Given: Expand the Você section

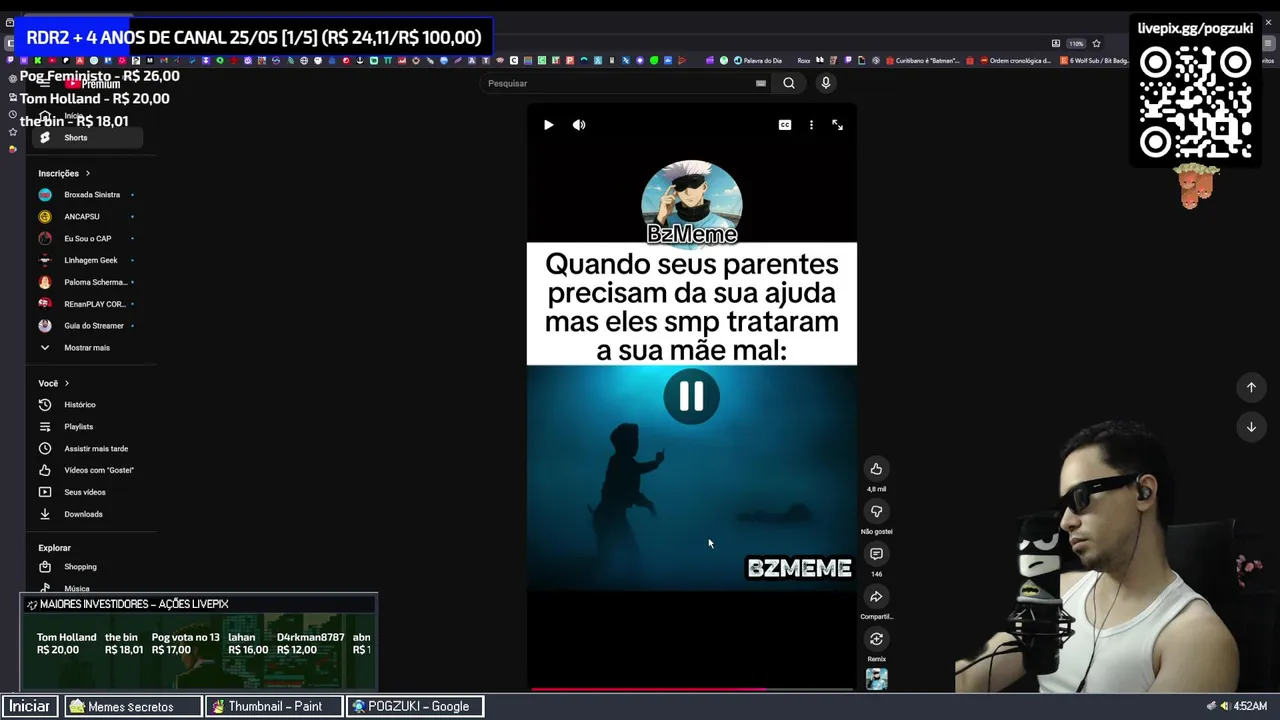Looking at the screenshot, I should 54,383.
